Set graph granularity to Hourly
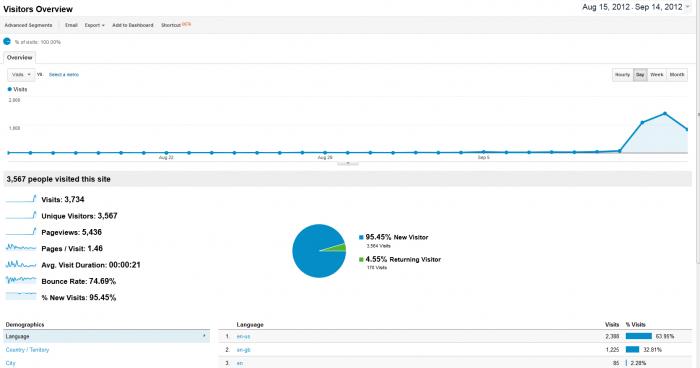The height and width of the screenshot is (368, 700). click(x=622, y=75)
